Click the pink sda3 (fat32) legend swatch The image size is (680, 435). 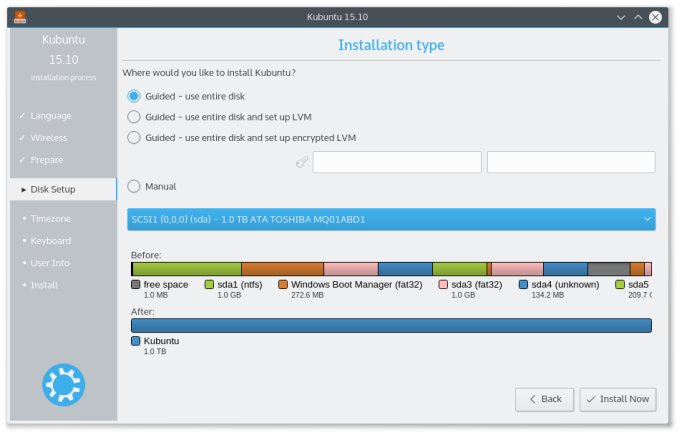pyautogui.click(x=443, y=285)
